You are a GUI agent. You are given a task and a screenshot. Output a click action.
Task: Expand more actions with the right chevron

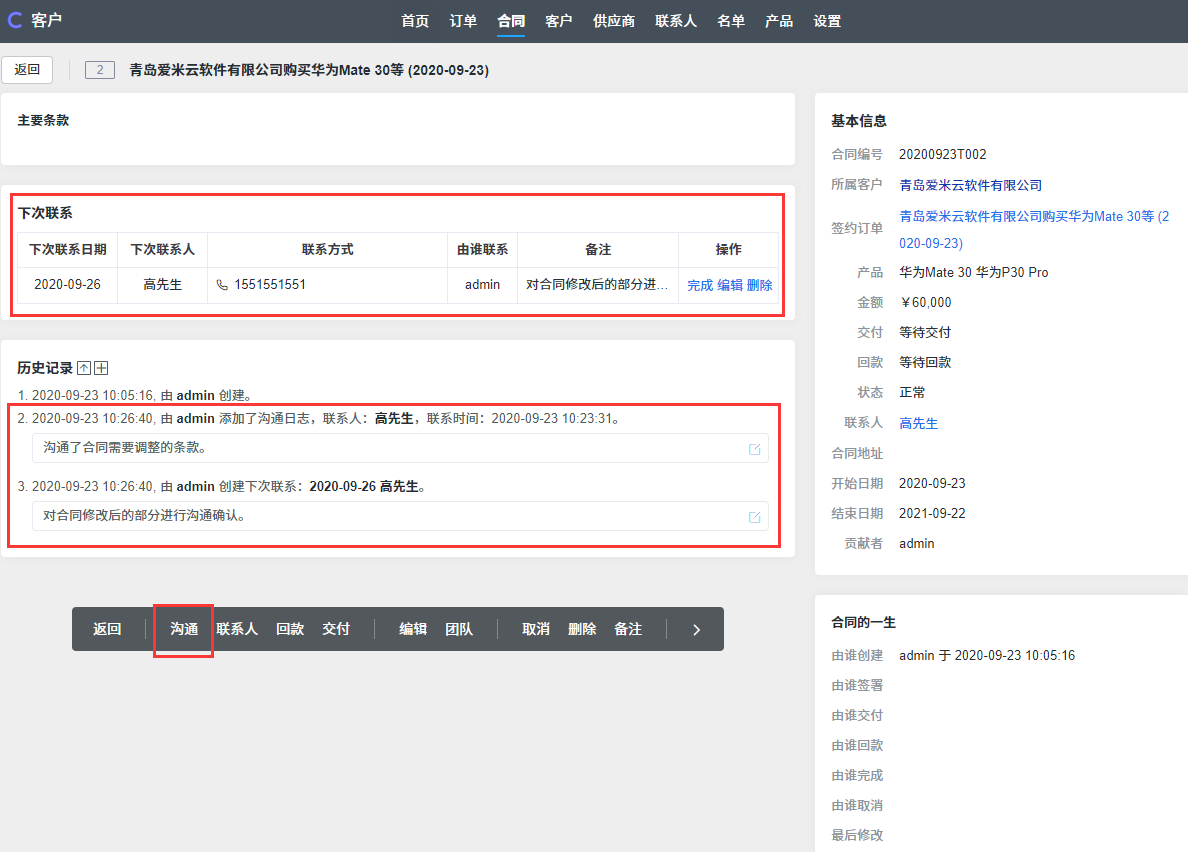[x=697, y=629]
